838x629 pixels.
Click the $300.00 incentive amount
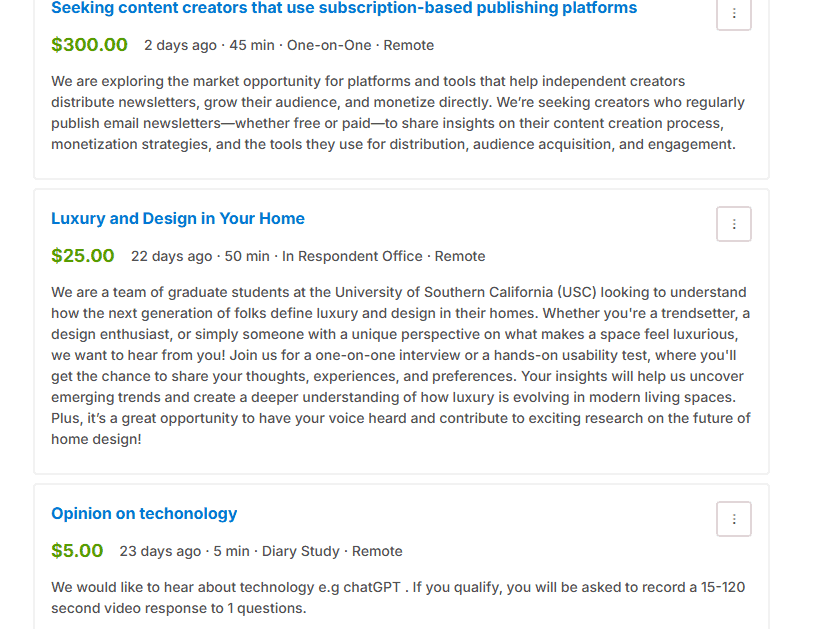pyautogui.click(x=89, y=45)
